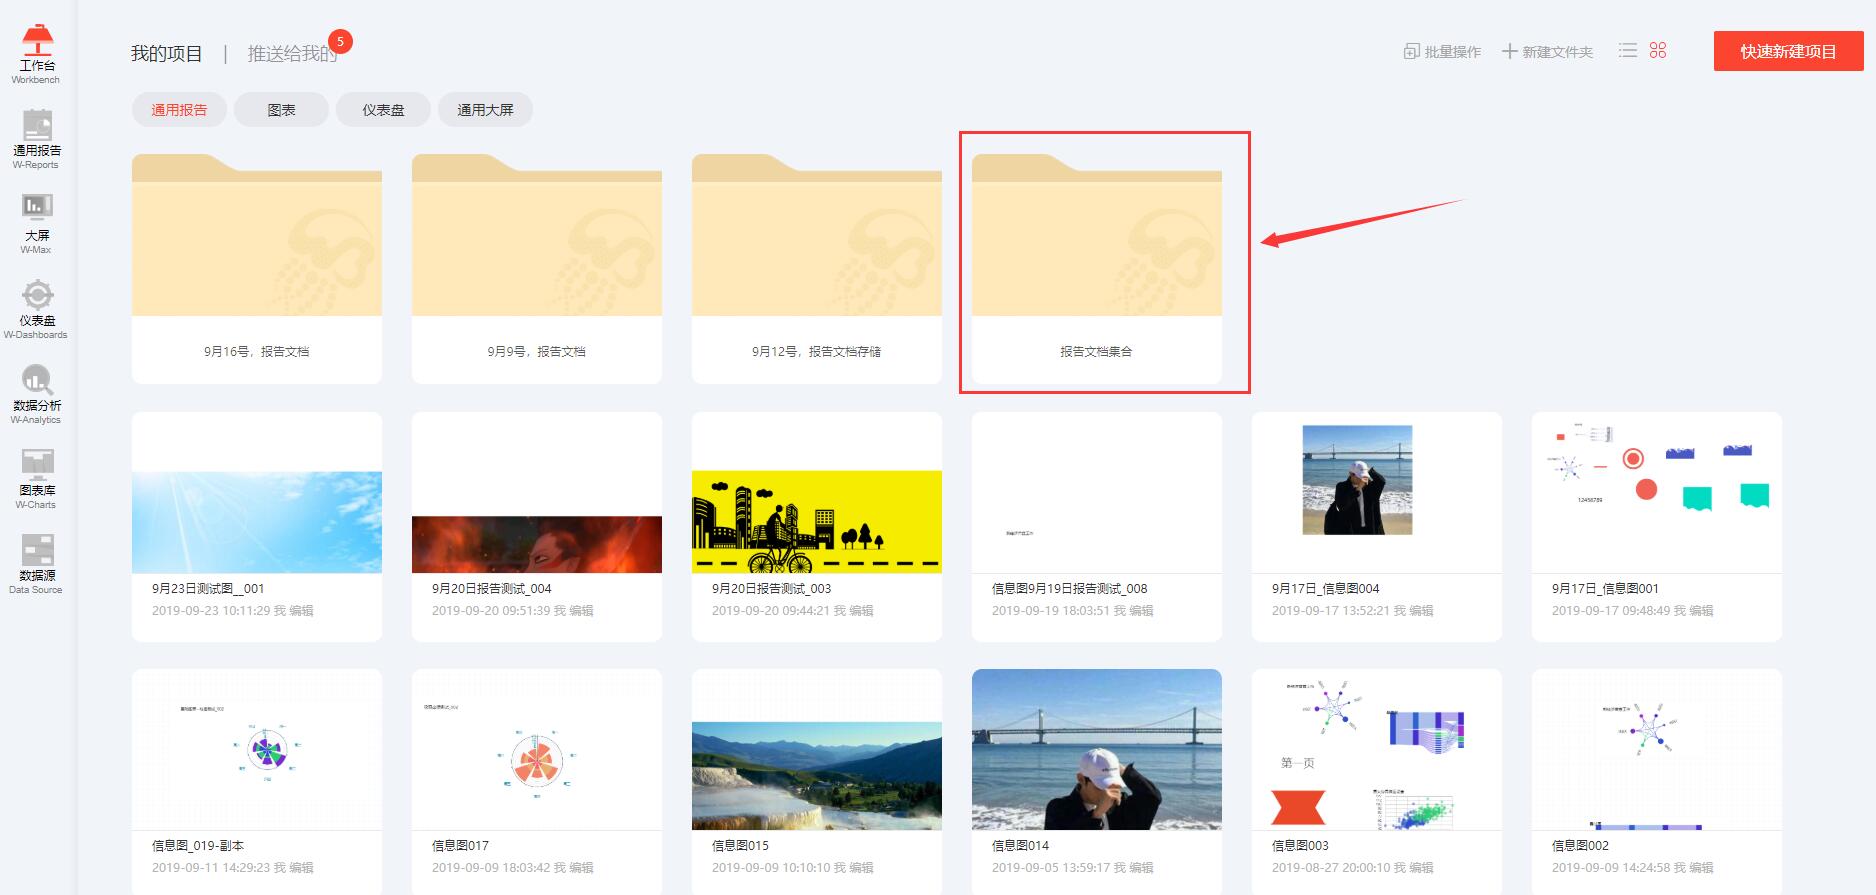Create a new folder with 新建文件夹

pyautogui.click(x=1547, y=52)
